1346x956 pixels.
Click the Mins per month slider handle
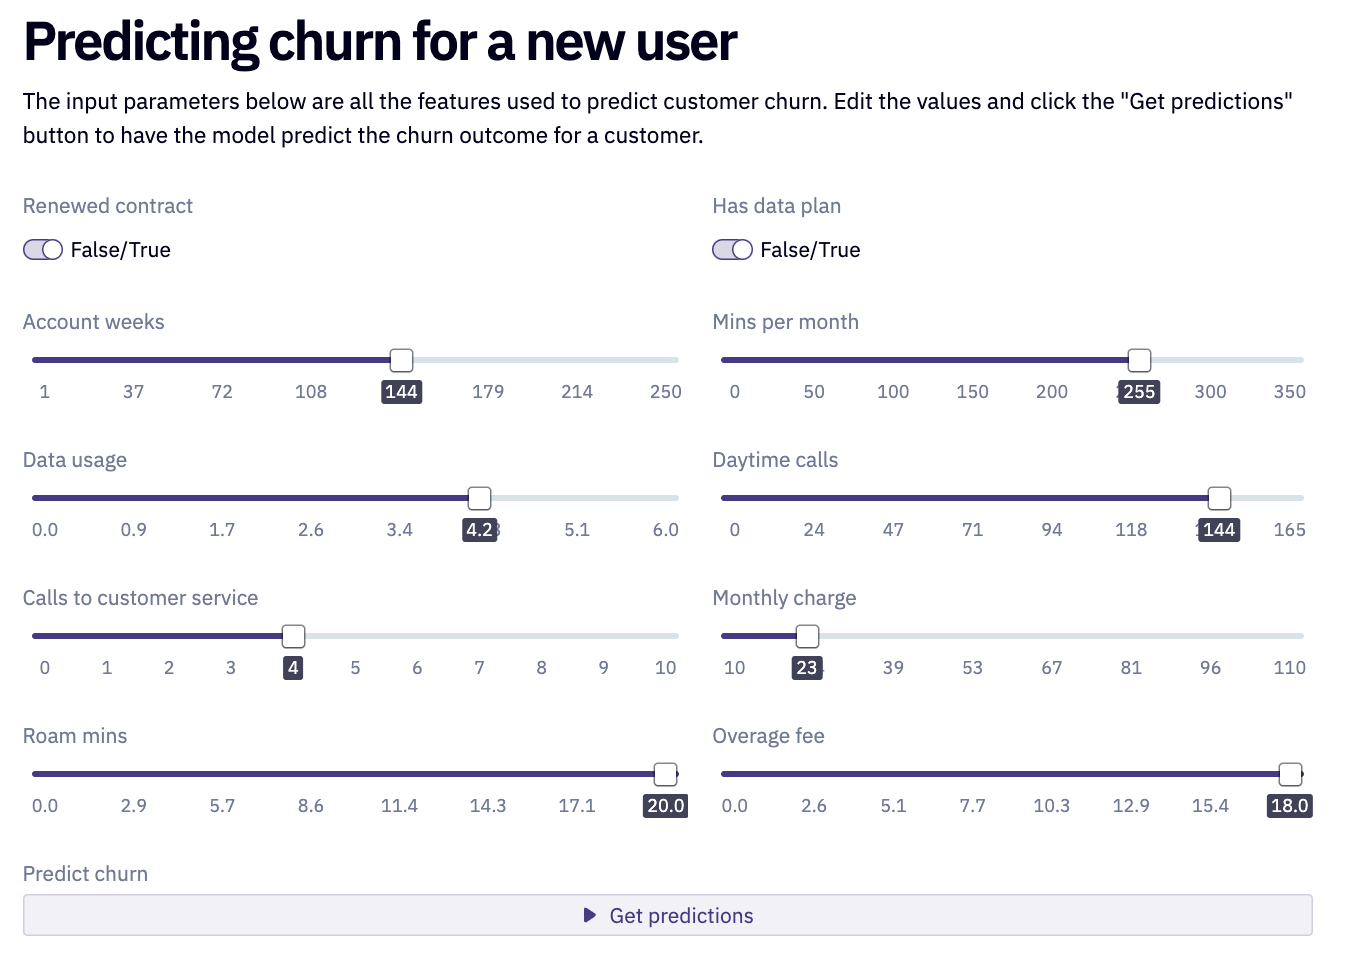[x=1139, y=360]
